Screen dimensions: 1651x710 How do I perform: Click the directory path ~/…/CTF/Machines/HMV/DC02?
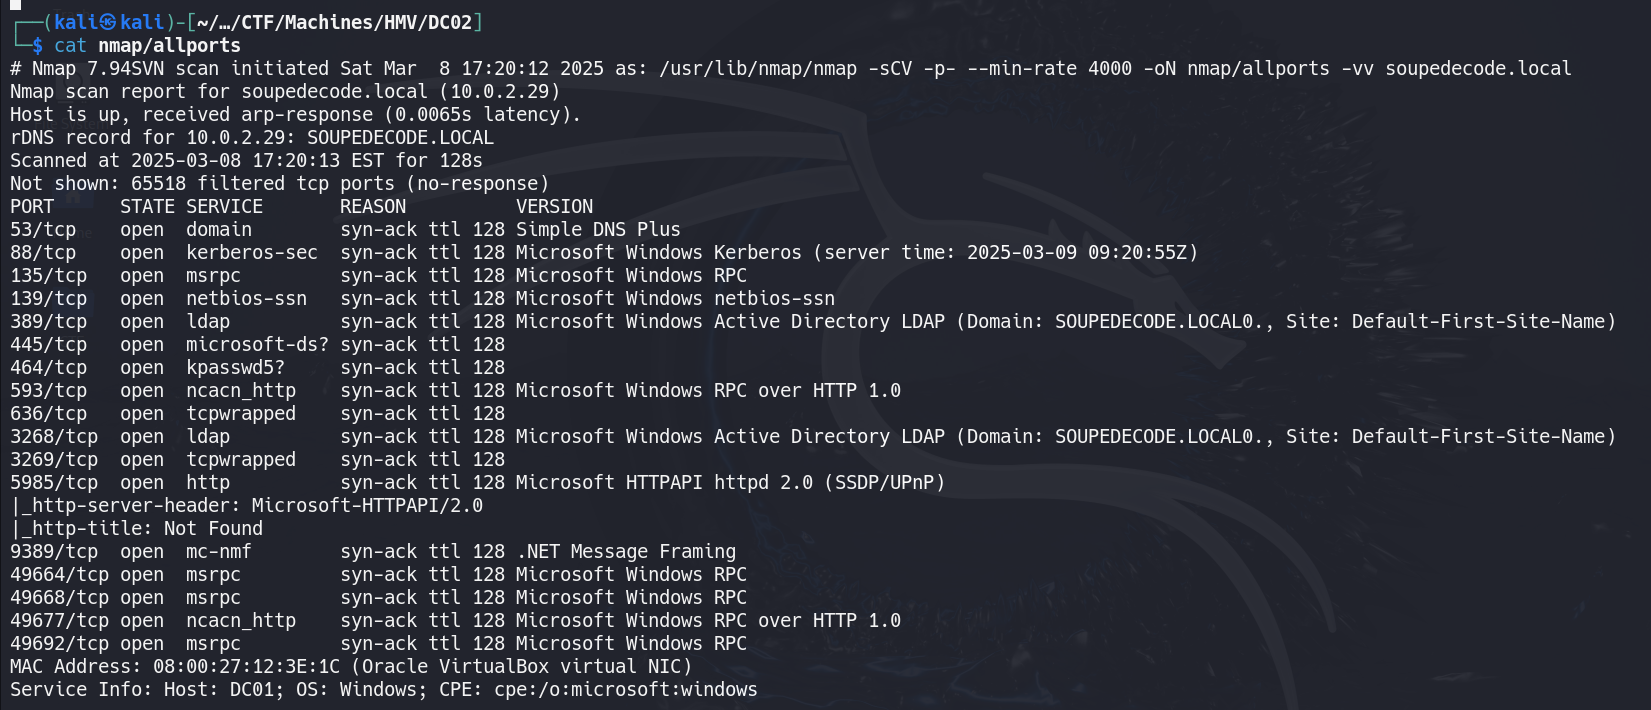pyautogui.click(x=334, y=22)
